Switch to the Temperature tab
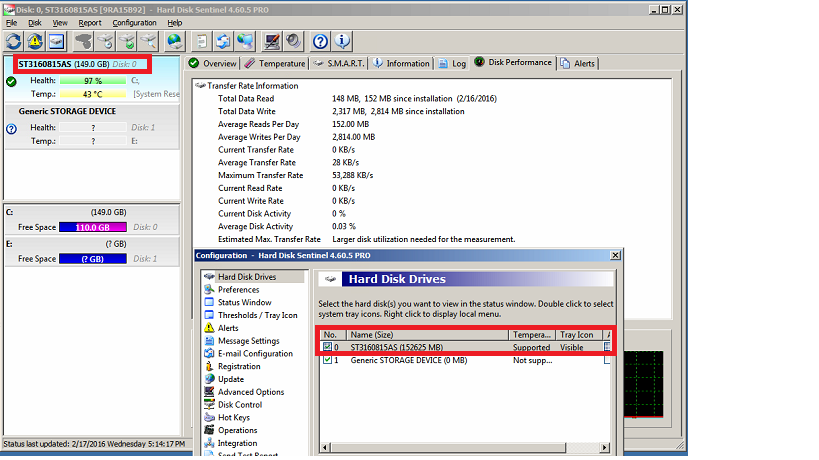 click(x=275, y=63)
